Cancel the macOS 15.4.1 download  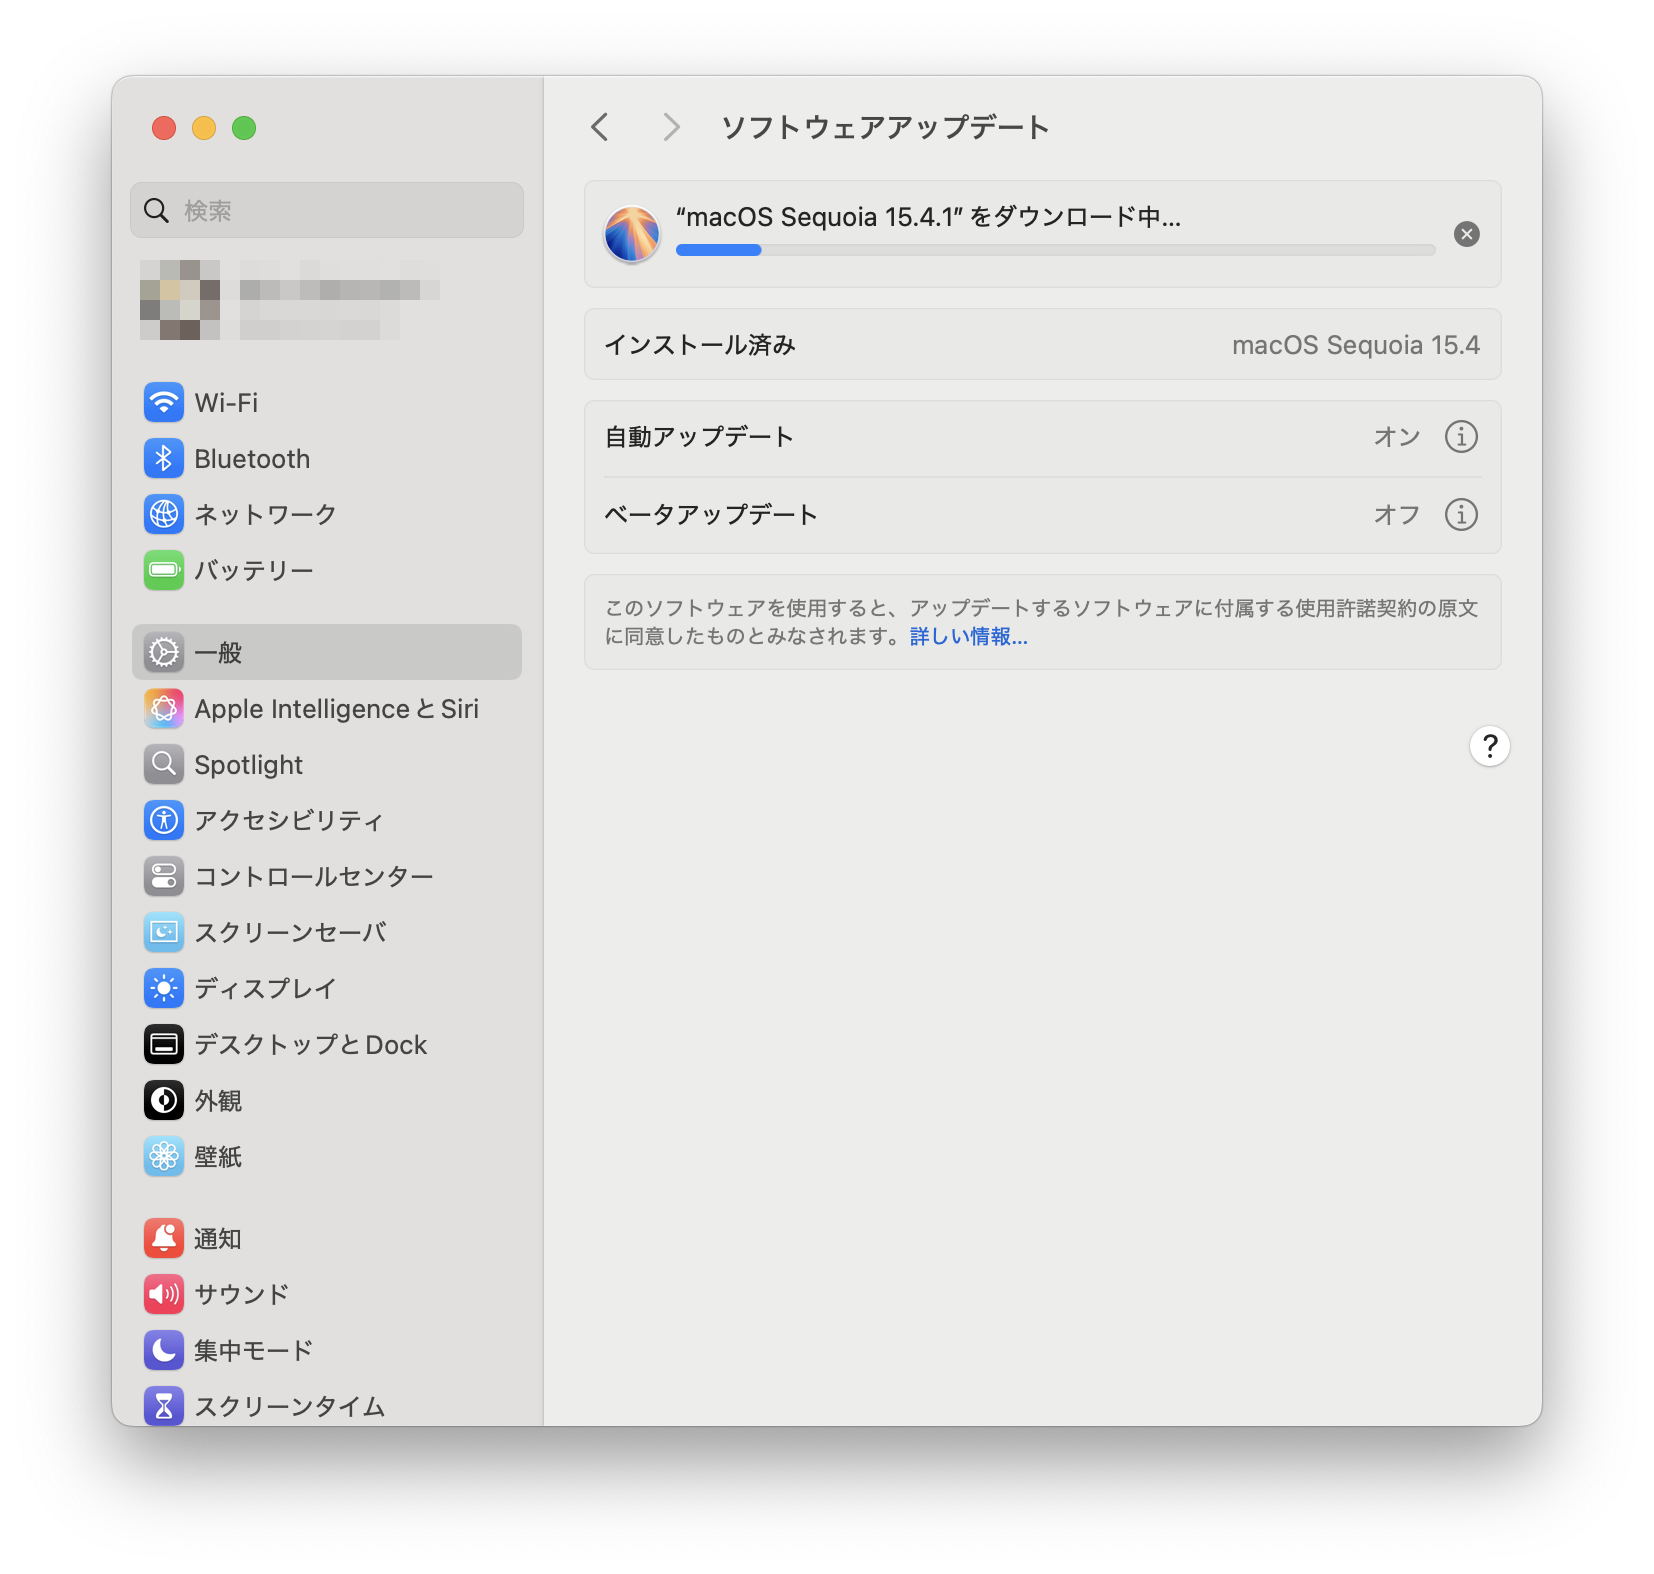(1467, 234)
